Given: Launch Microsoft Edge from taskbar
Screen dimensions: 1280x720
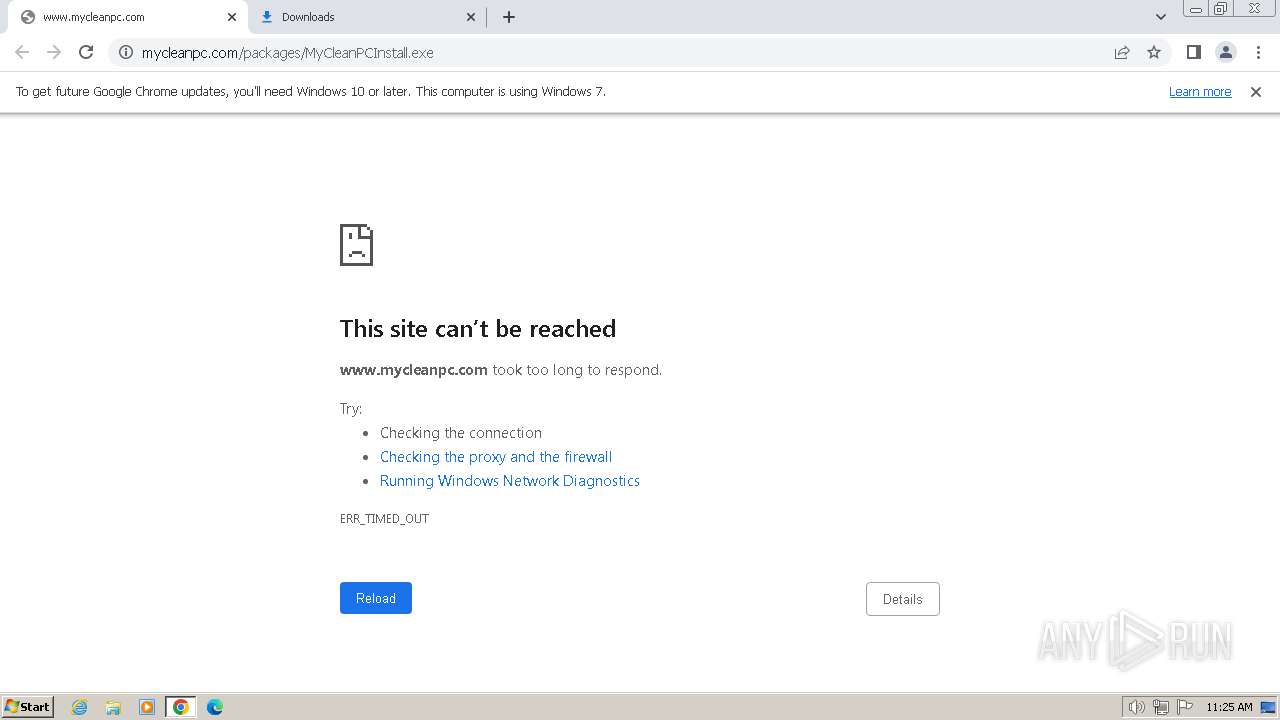Looking at the screenshot, I should [215, 707].
